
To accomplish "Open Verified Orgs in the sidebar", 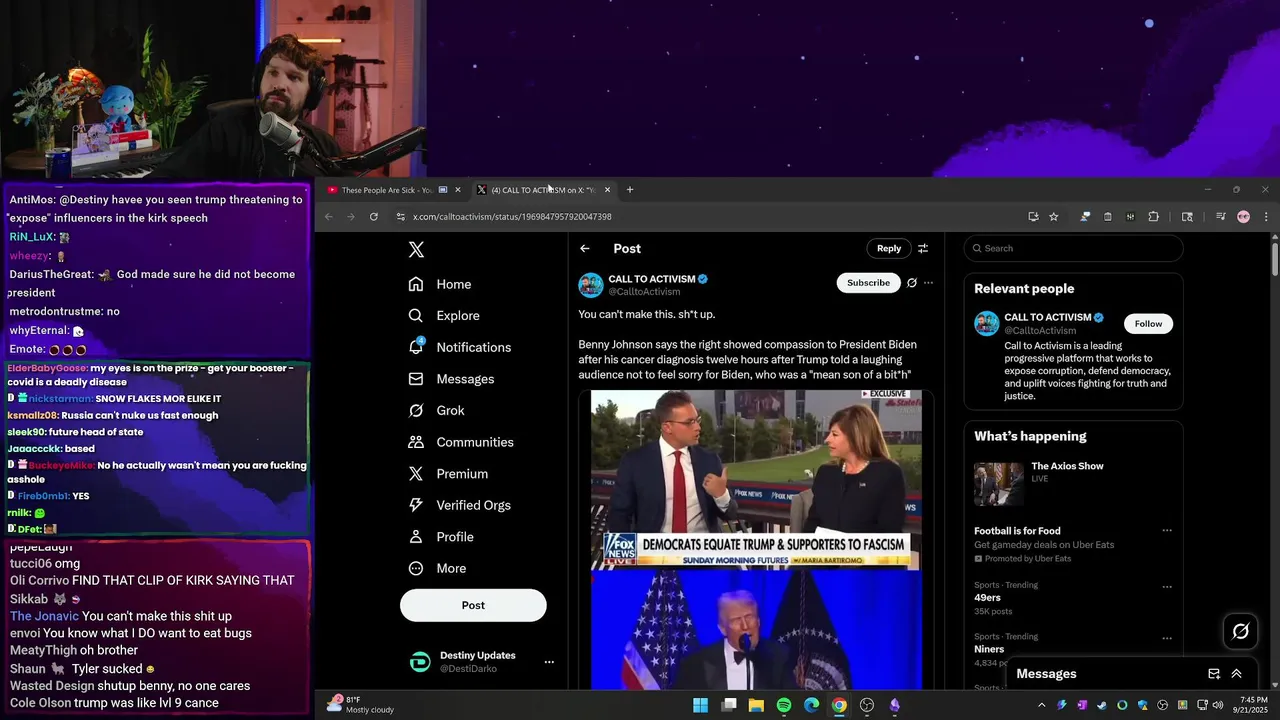I will coord(460,505).
